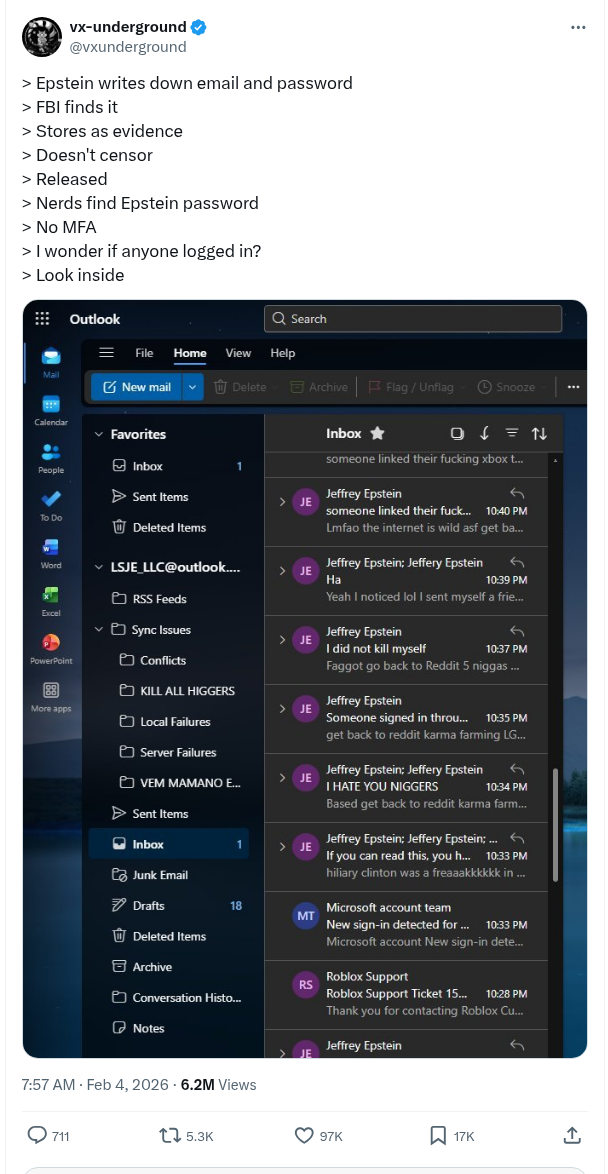Click the Outlook Search box

413,319
